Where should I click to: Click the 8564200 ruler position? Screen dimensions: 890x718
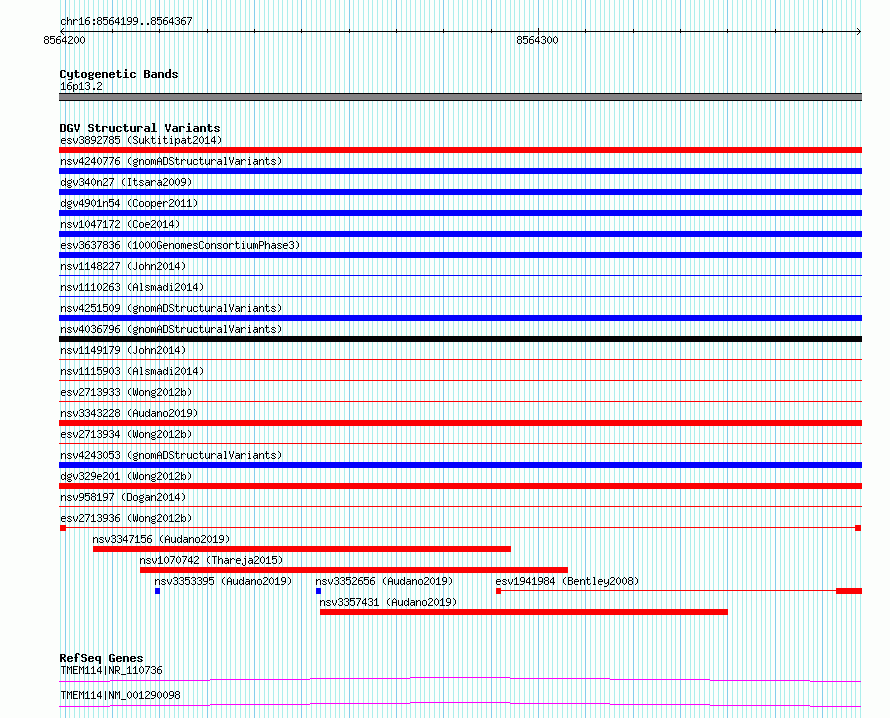64,40
